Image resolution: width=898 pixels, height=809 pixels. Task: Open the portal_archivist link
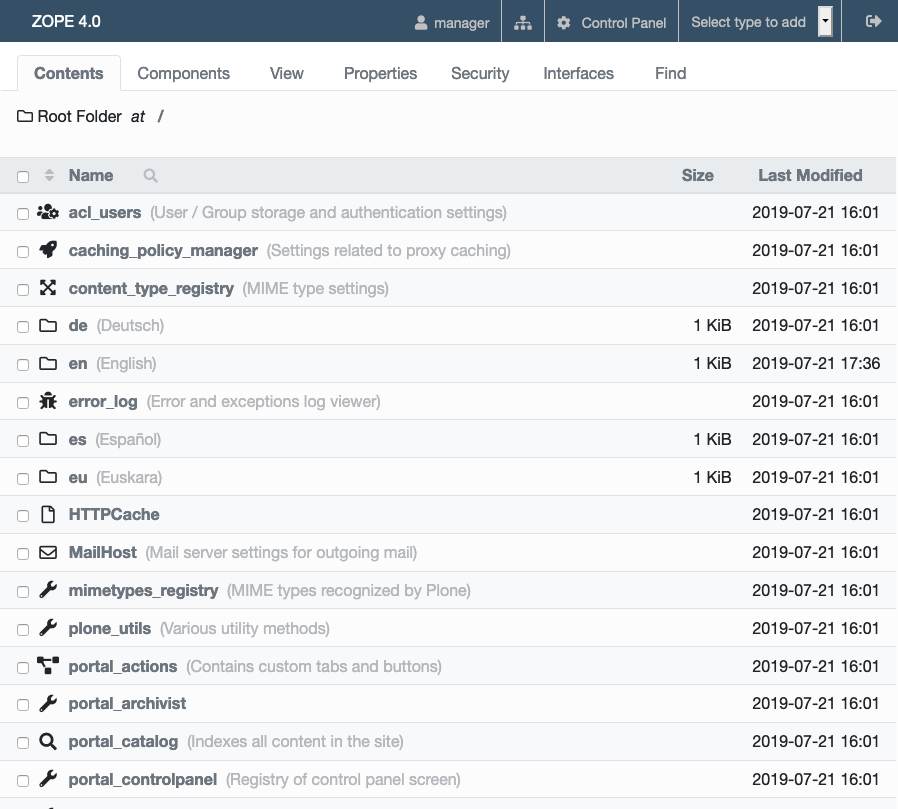click(127, 704)
